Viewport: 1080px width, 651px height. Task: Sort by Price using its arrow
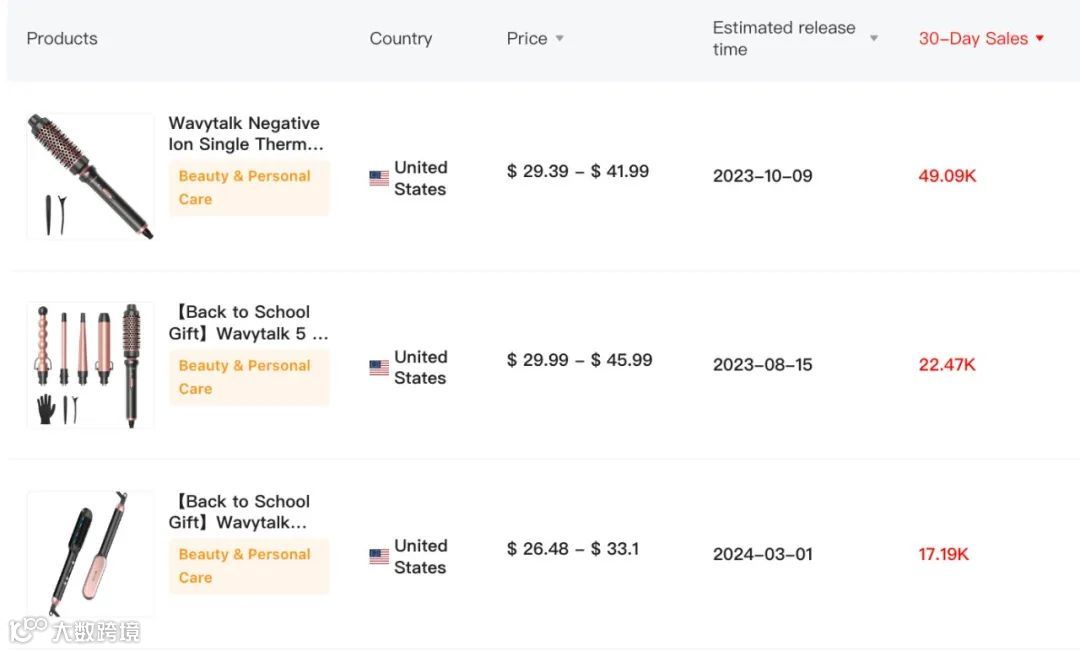point(559,39)
